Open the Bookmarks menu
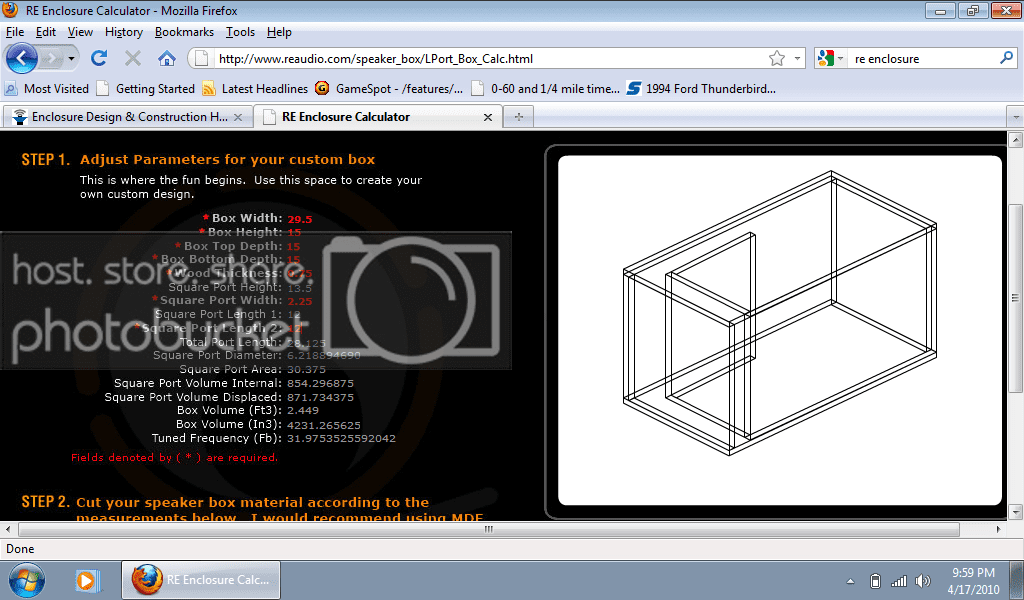 [x=184, y=32]
